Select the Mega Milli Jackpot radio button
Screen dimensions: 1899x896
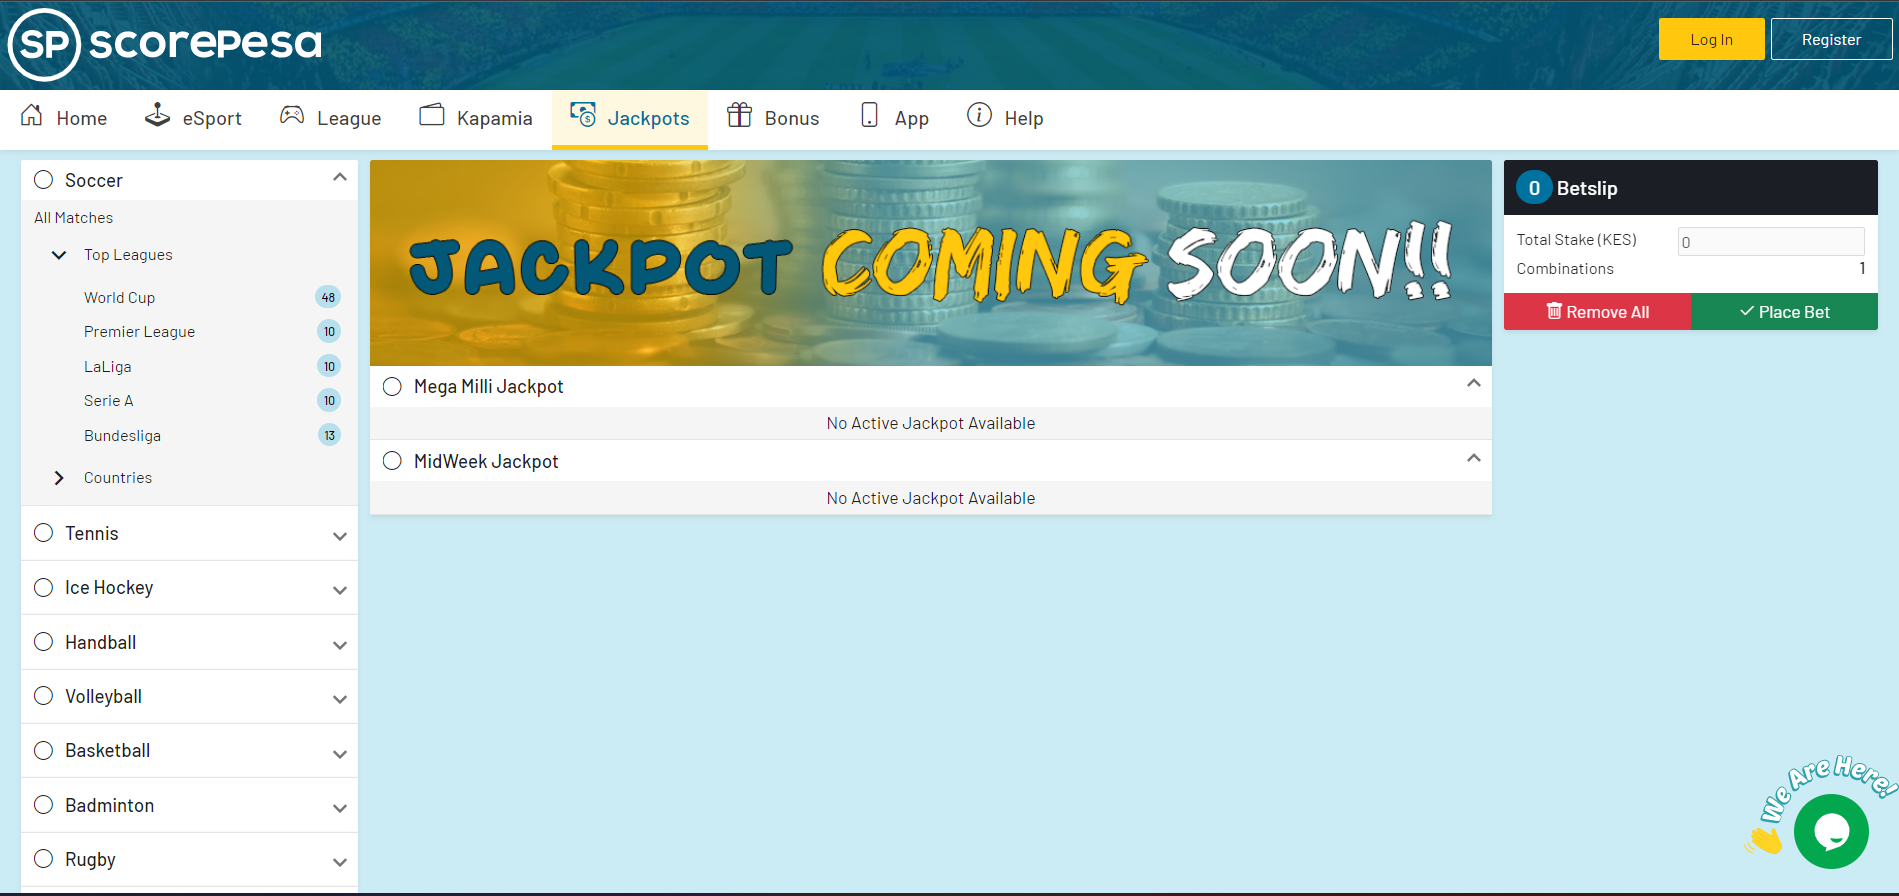point(393,386)
